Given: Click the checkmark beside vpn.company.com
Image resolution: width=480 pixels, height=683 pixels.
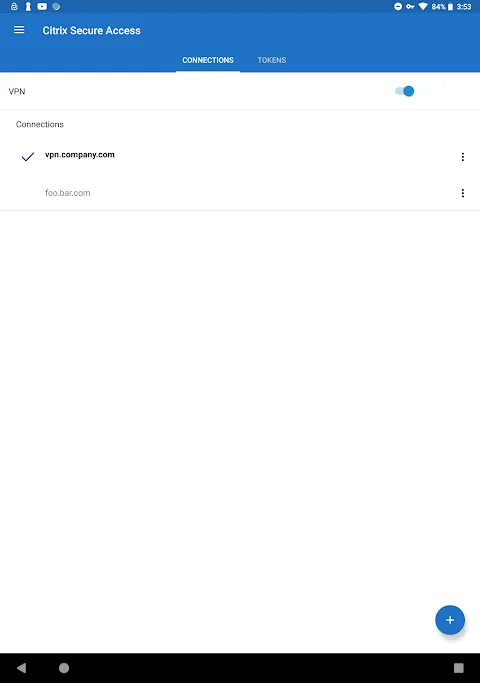Looking at the screenshot, I should (28, 157).
